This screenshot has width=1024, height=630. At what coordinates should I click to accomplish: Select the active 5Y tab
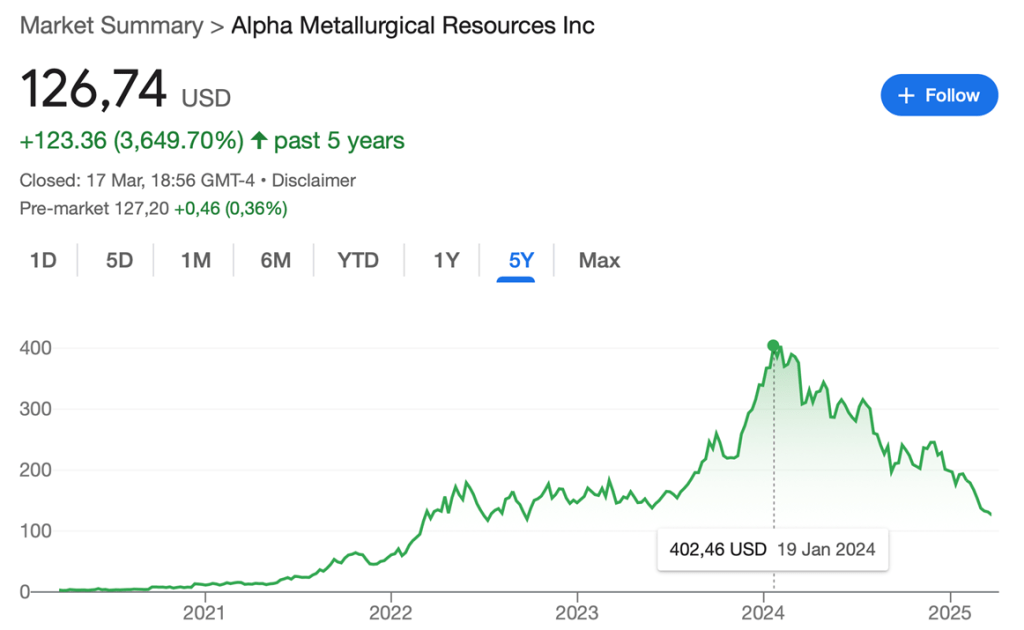tap(521, 260)
